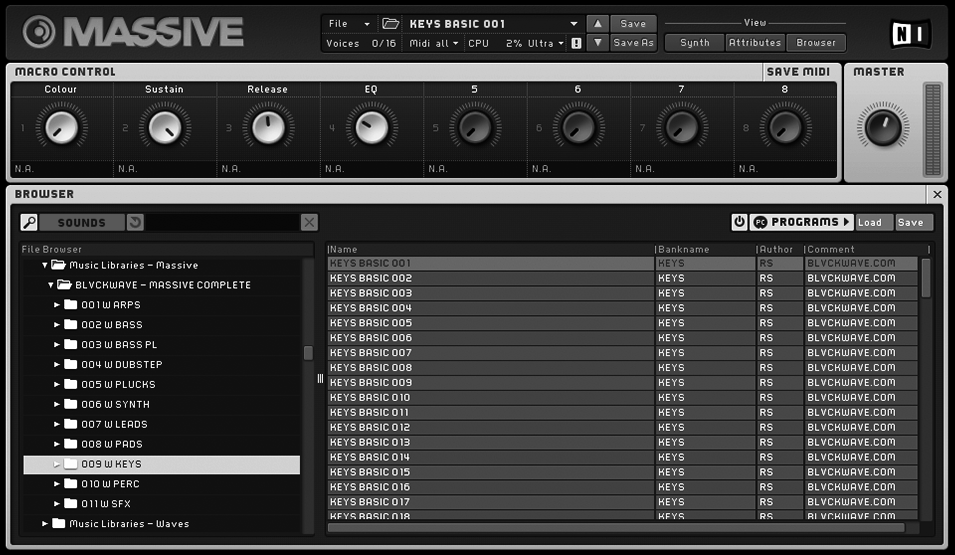Image resolution: width=955 pixels, height=555 pixels.
Task: Load the previous preset with up arrow
Action: (x=596, y=23)
